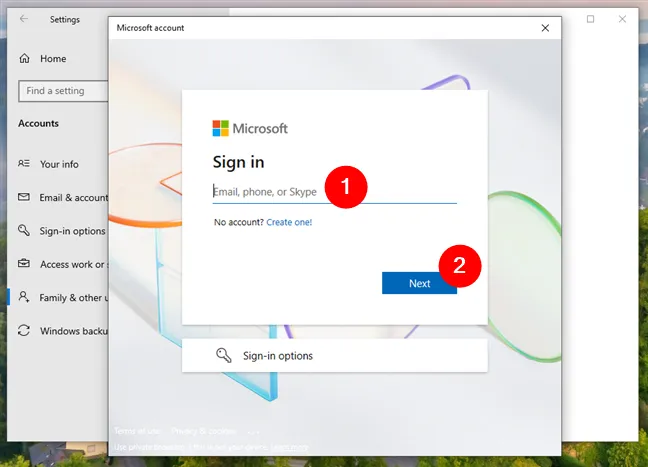This screenshot has width=648, height=467.
Task: Click the blue Next button
Action: 419,283
